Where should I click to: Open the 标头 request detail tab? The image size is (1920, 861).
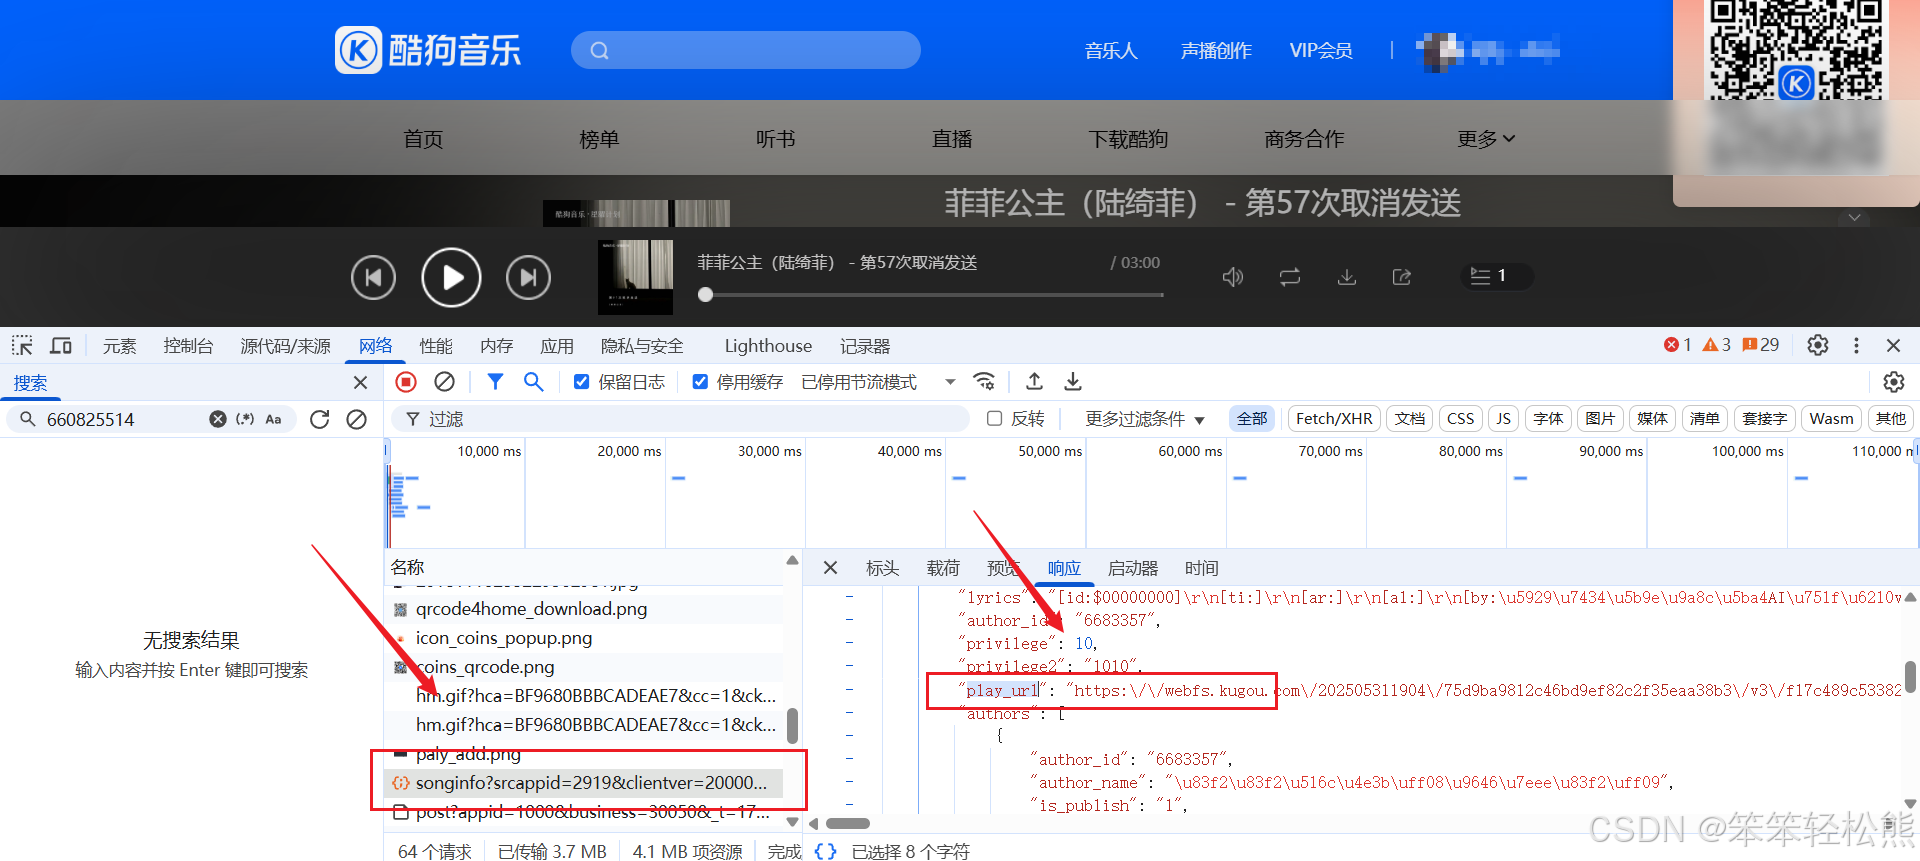(882, 568)
